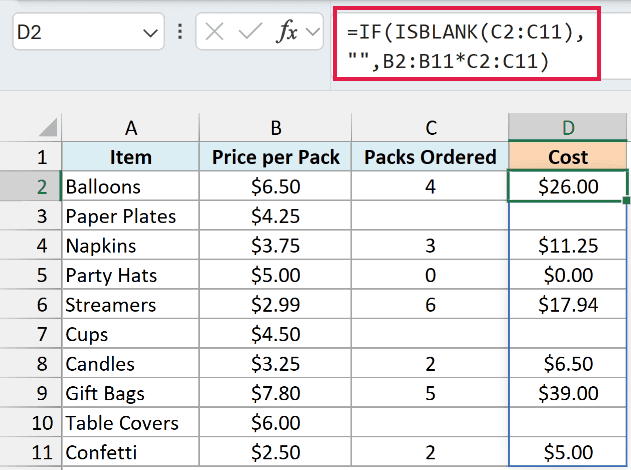Viewport: 631px width, 470px height.
Task: Click the formula bar resize dots handle
Action: click(x=180, y=32)
